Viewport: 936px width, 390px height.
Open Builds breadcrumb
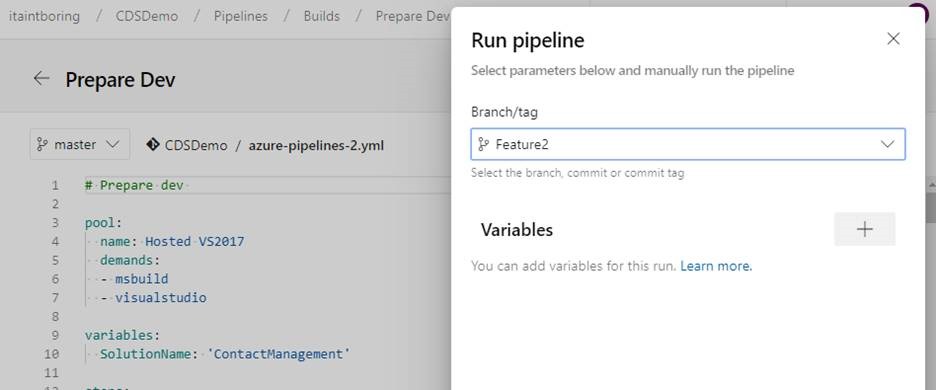pyautogui.click(x=322, y=16)
